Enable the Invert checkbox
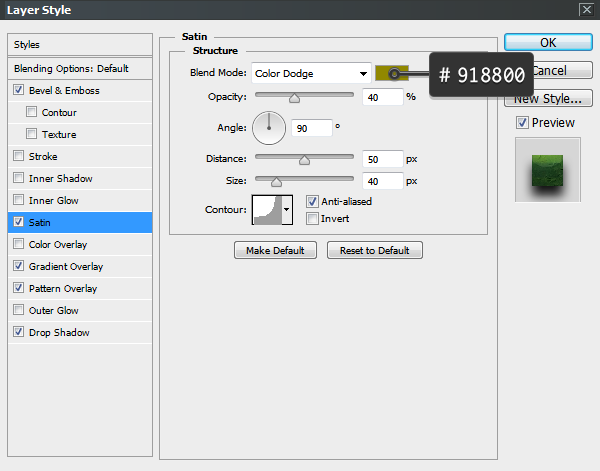The width and height of the screenshot is (600, 471). click(313, 218)
